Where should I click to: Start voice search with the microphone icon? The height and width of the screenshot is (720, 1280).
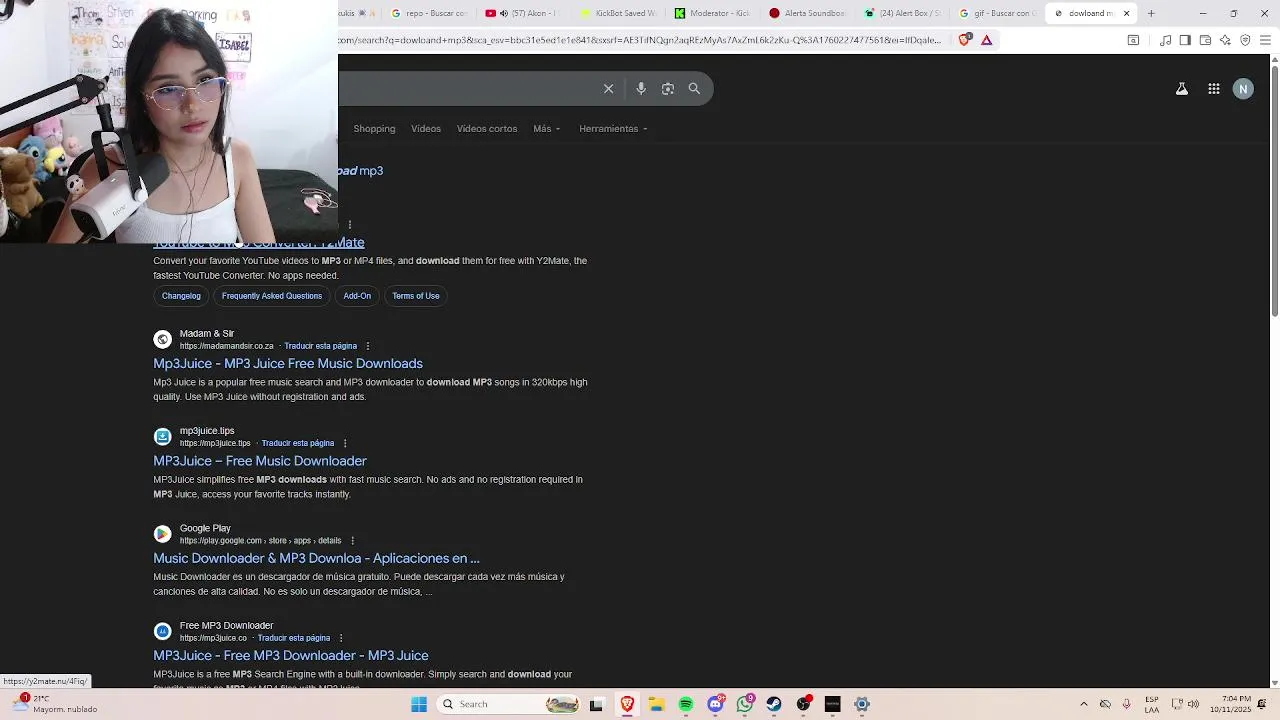(x=641, y=89)
